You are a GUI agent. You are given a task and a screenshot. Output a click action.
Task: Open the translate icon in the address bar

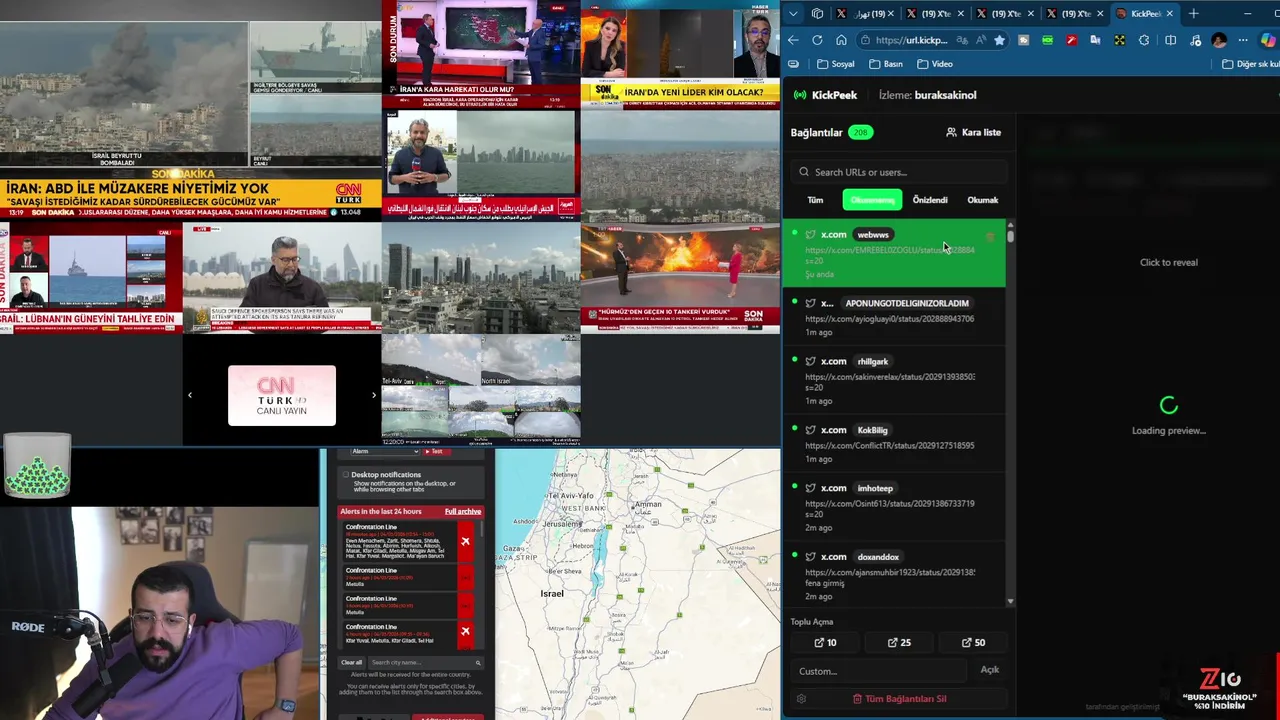[x=961, y=40]
